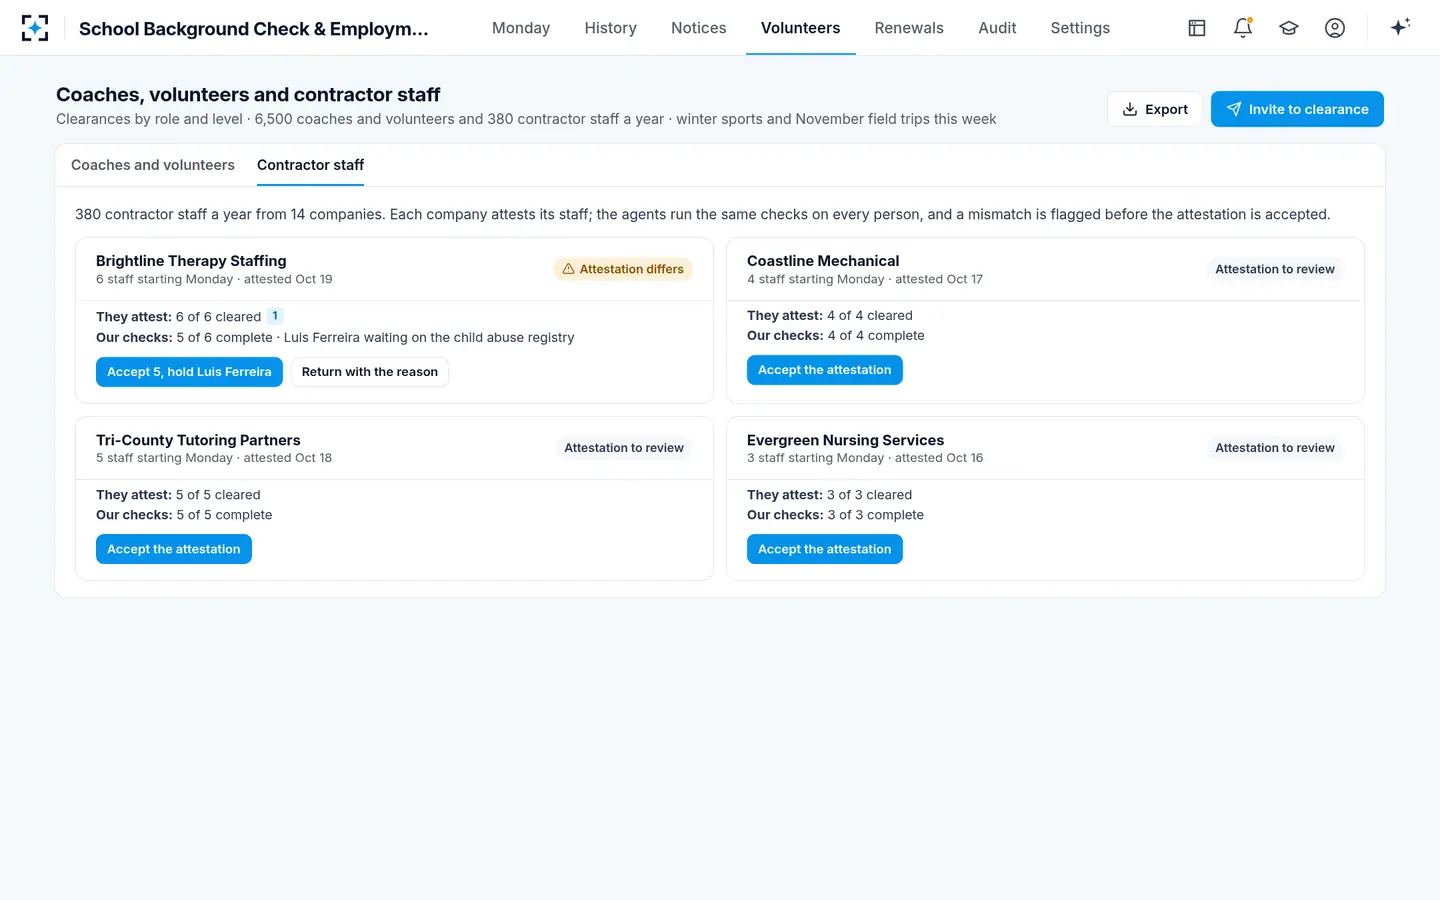This screenshot has width=1440, height=900.
Task: Open the Renewals tab
Action: 909,28
